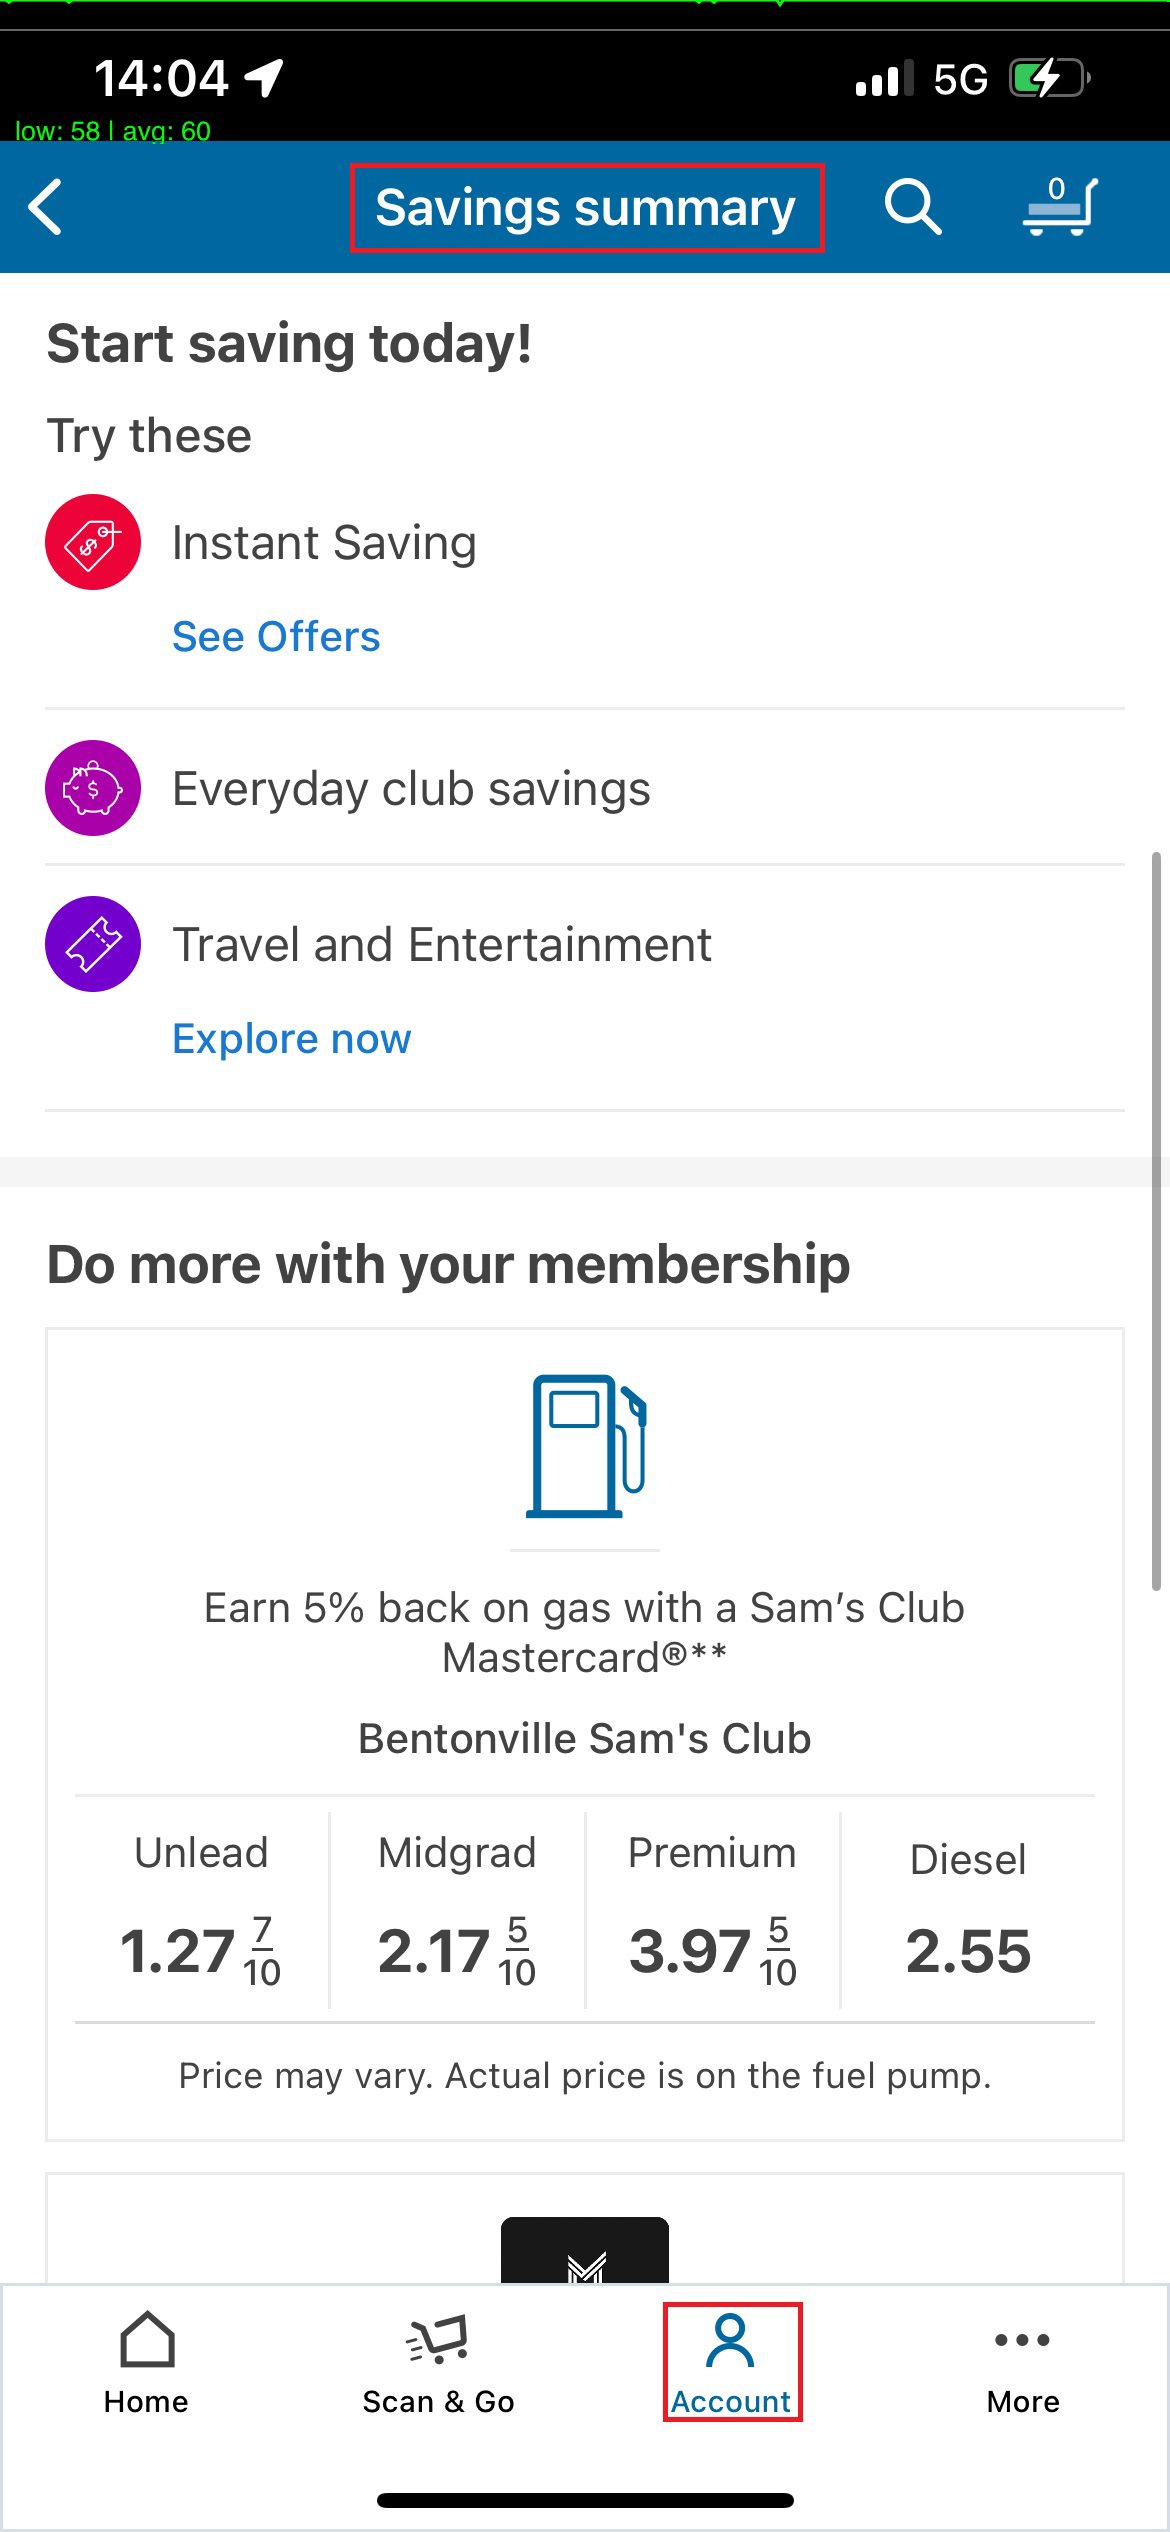The height and width of the screenshot is (2532, 1170).
Task: Open the shopping cart icon
Action: tap(1060, 207)
